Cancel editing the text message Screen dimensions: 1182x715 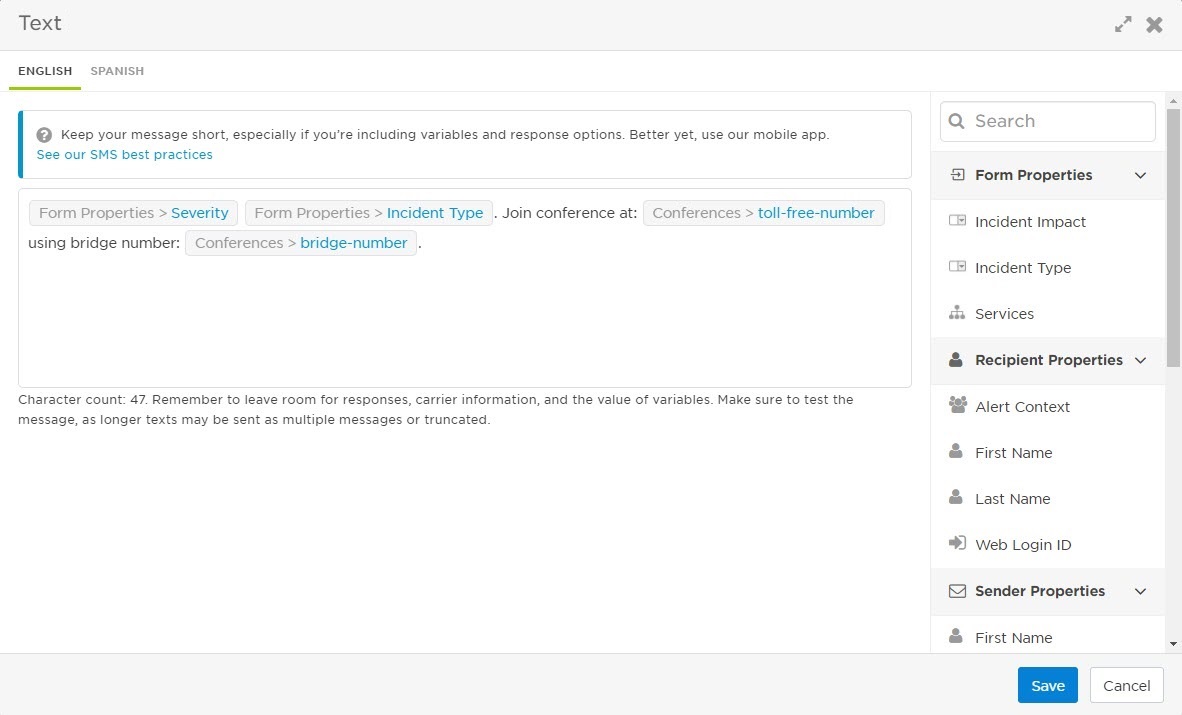[1126, 686]
